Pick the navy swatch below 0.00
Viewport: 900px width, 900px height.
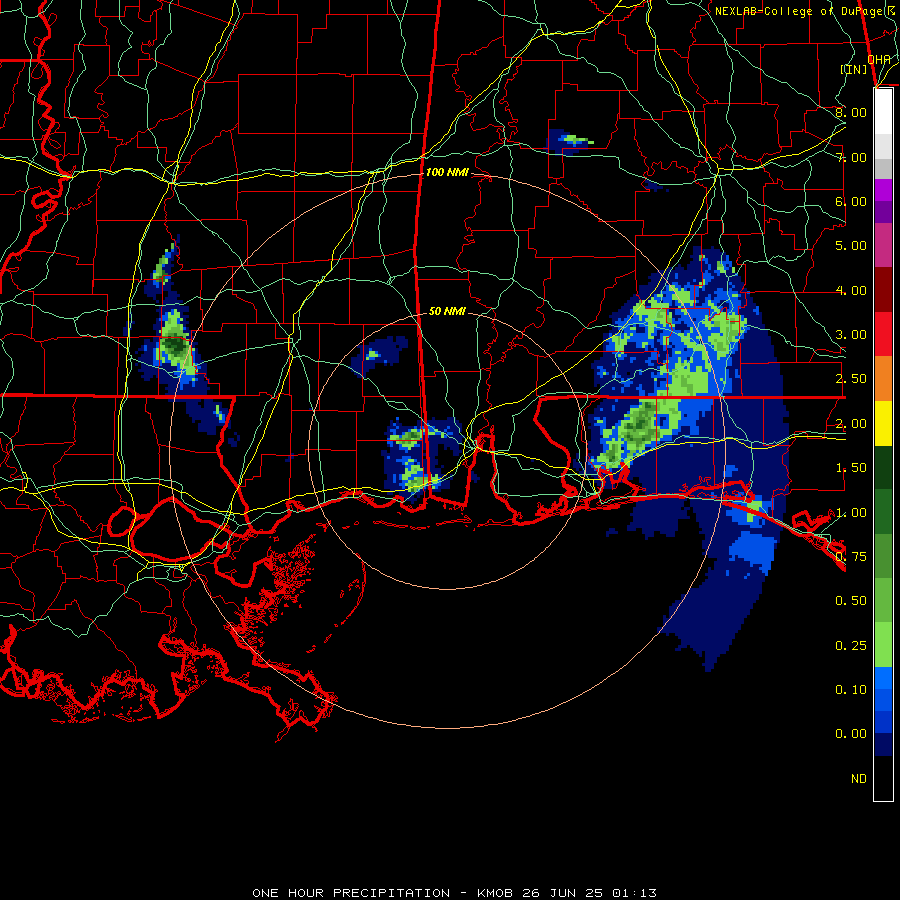coord(883,744)
